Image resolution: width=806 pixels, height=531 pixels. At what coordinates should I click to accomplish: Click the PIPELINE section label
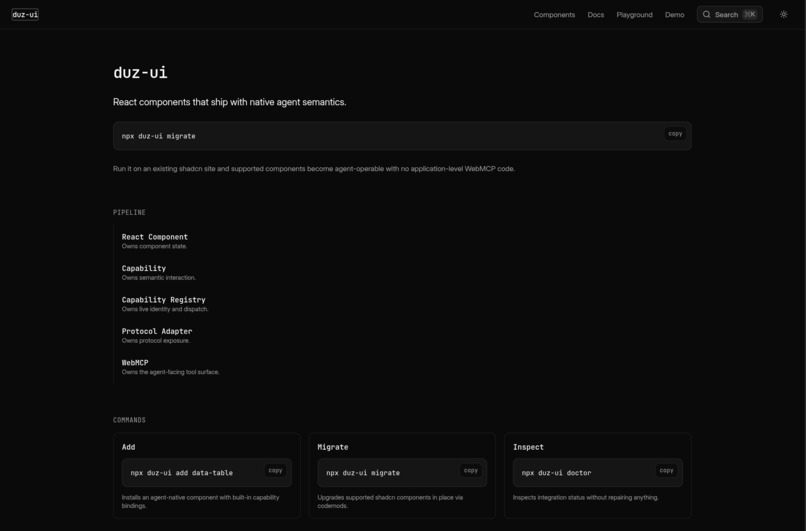(x=129, y=212)
